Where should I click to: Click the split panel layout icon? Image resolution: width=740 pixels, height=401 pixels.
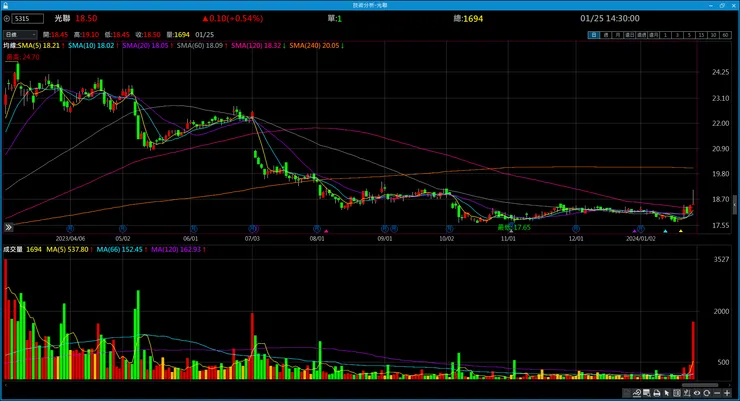tap(677, 393)
